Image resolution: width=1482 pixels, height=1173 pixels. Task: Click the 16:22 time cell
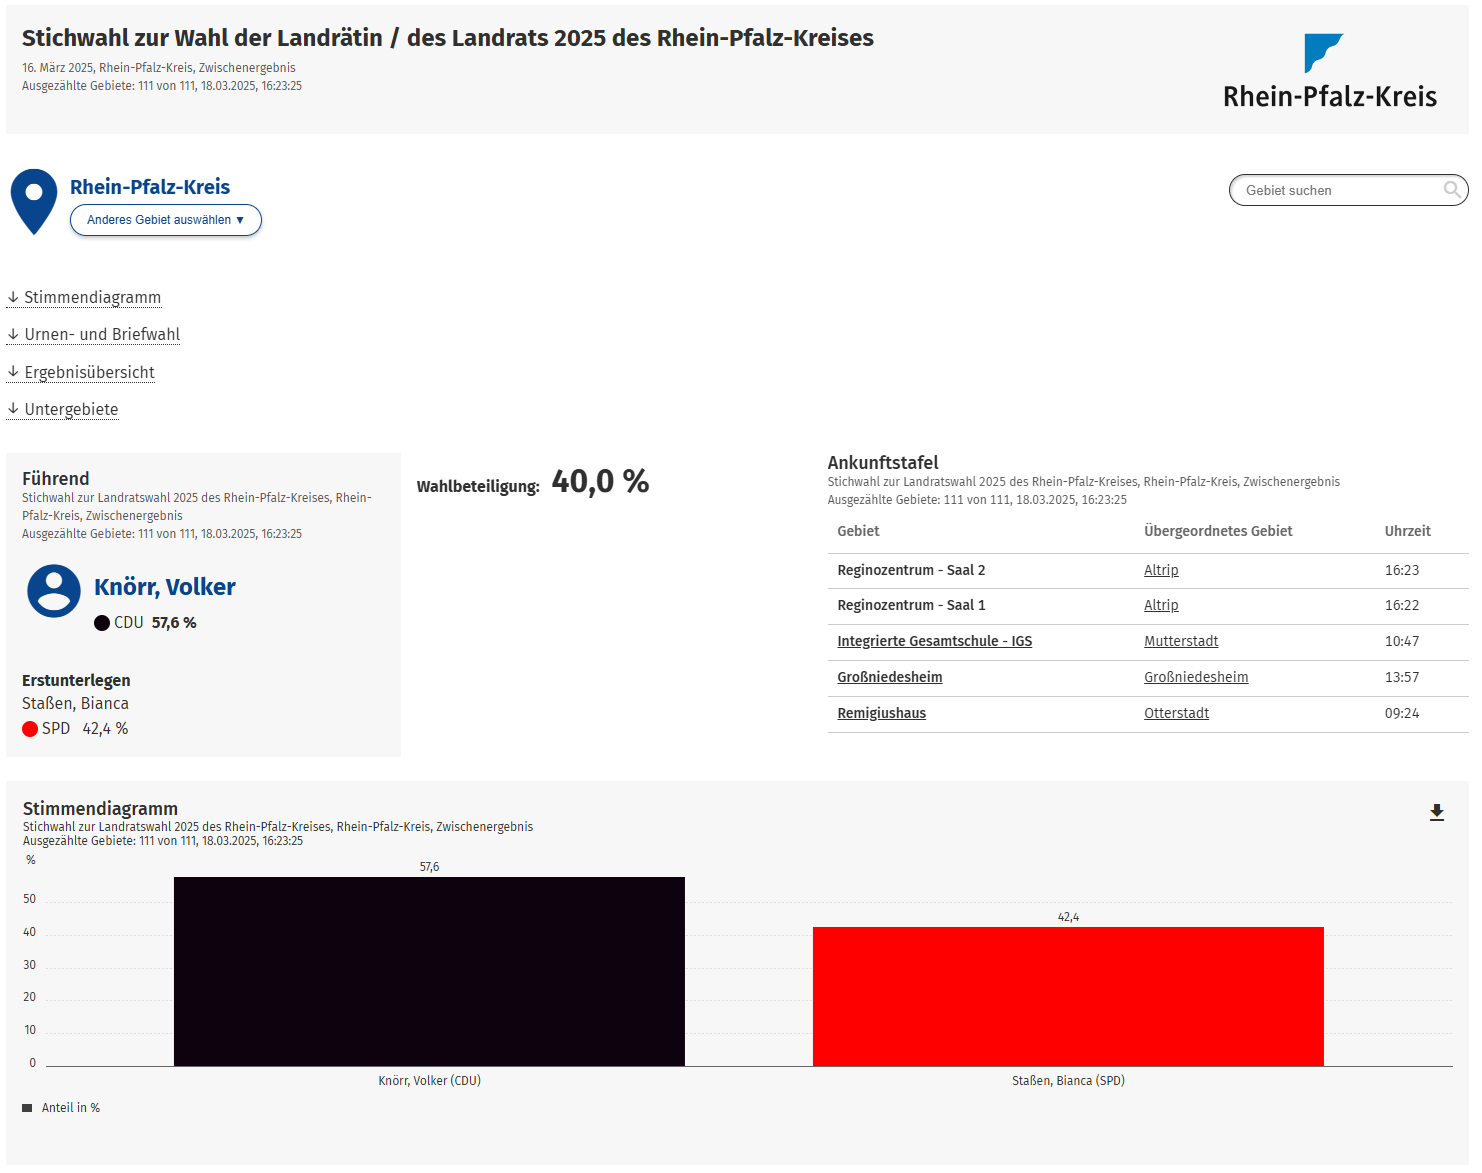point(1401,605)
